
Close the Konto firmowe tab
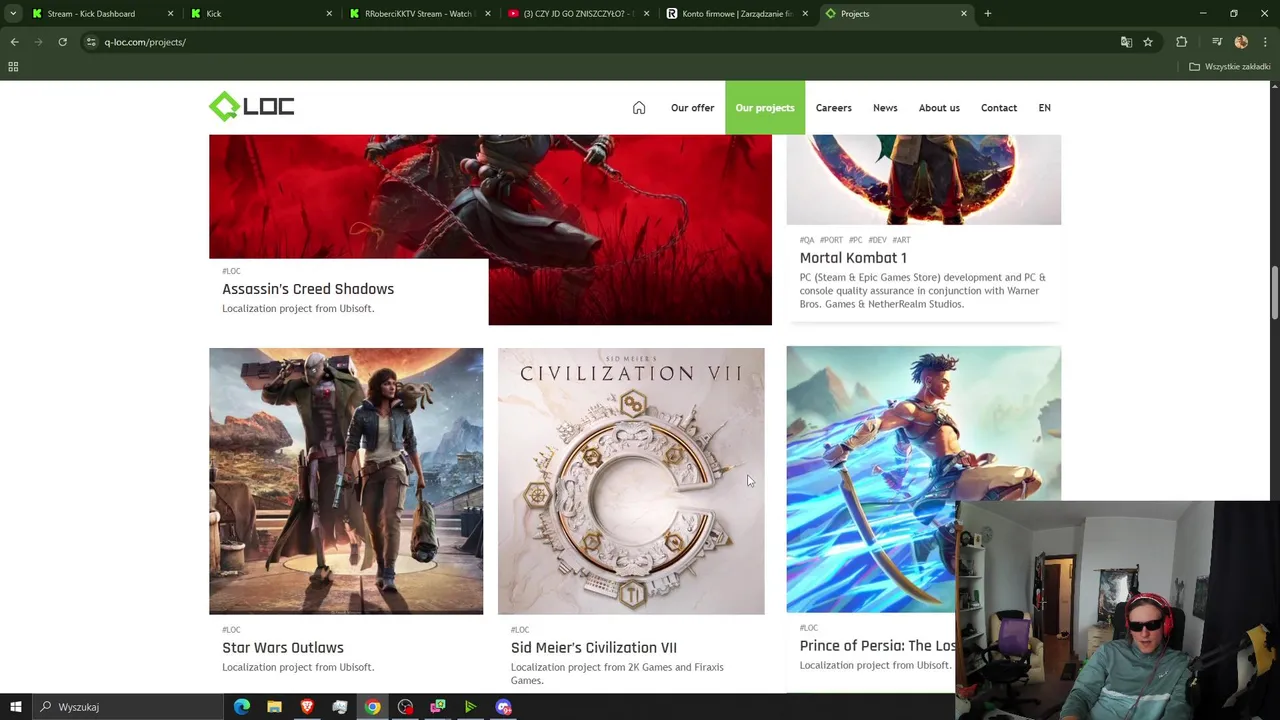805,14
